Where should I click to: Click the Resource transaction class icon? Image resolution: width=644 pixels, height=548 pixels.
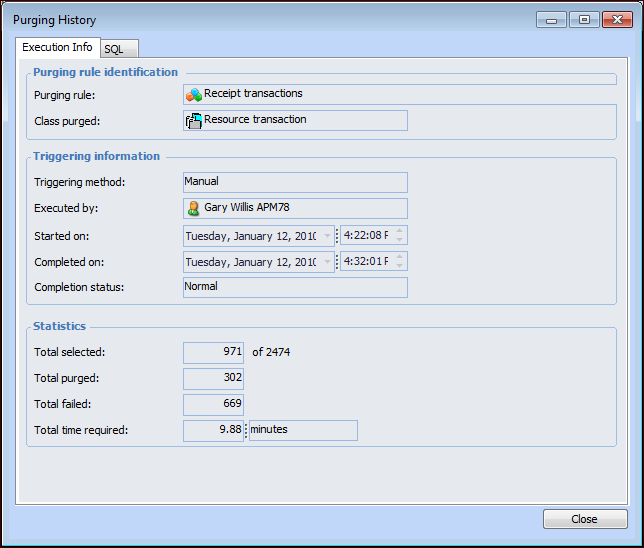click(193, 121)
